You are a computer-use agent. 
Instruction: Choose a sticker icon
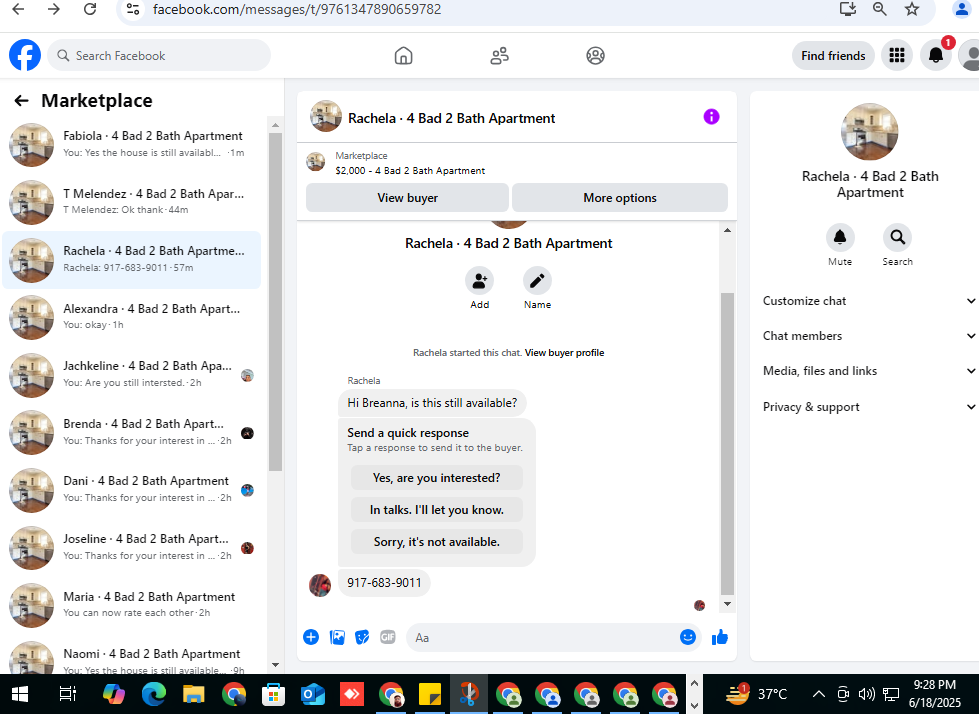click(362, 637)
